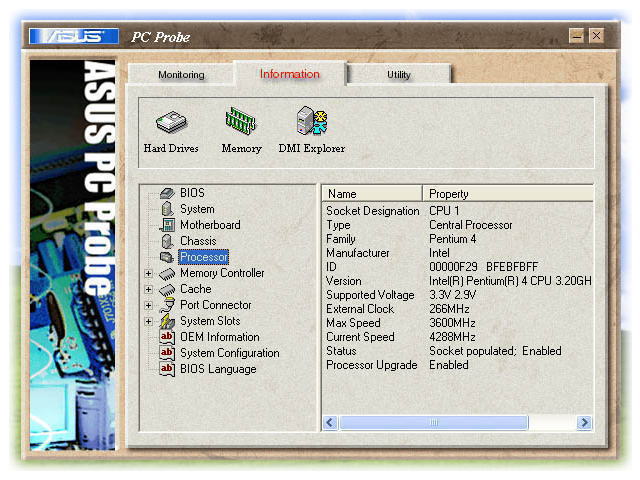Select the Information tab
The image size is (640, 480).
(x=290, y=74)
